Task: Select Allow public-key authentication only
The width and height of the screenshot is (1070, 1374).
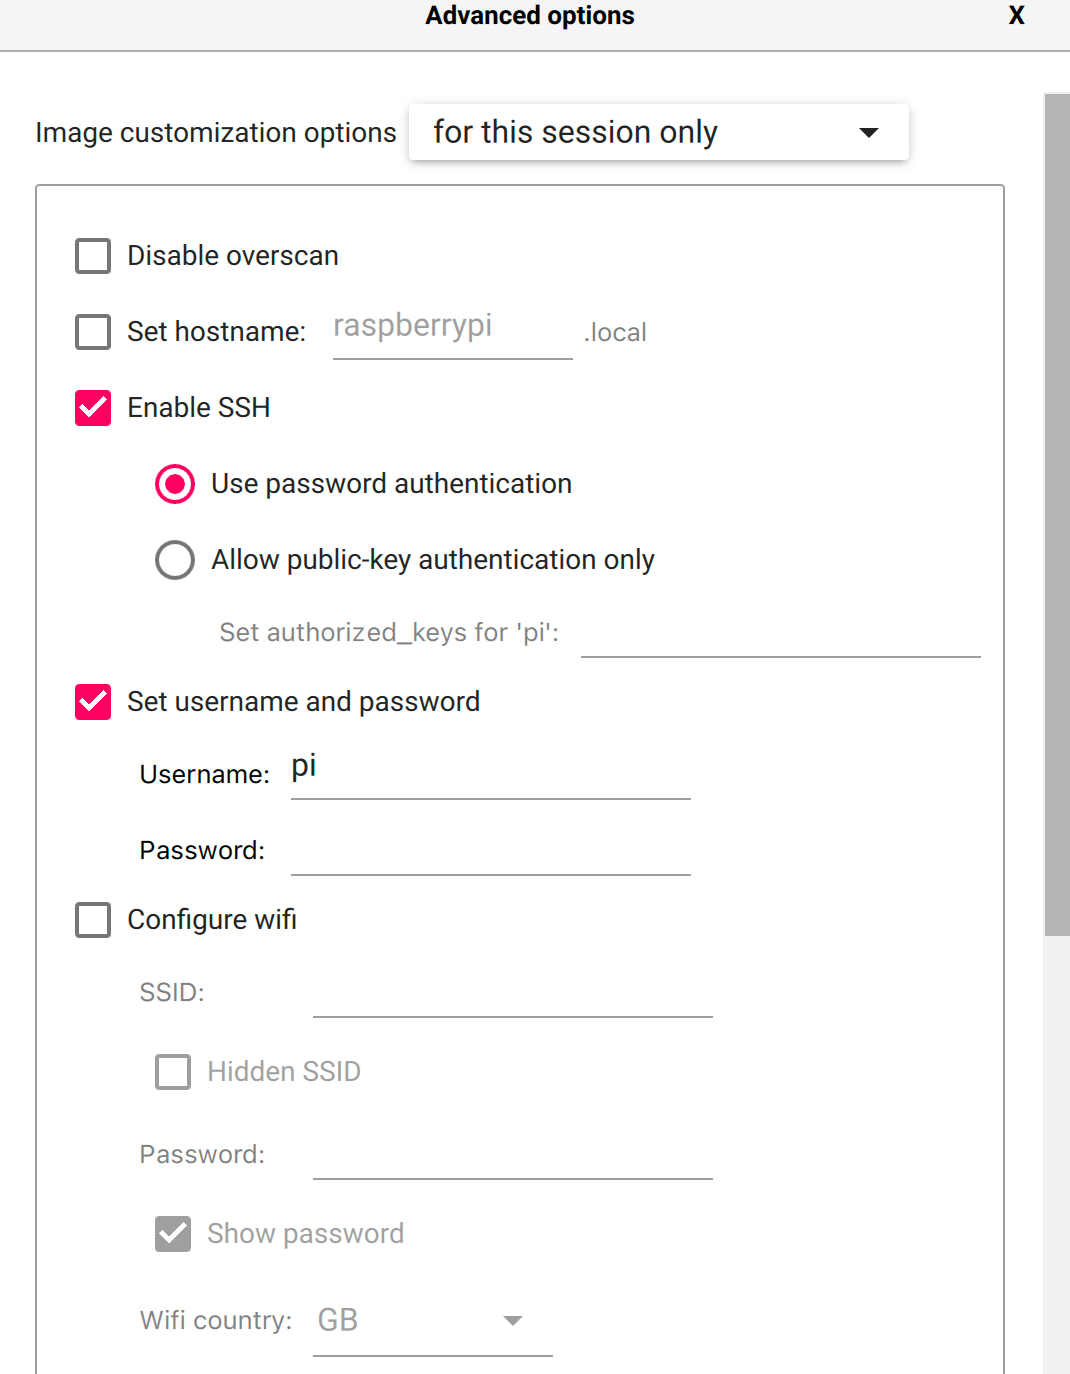Action: [x=174, y=560]
